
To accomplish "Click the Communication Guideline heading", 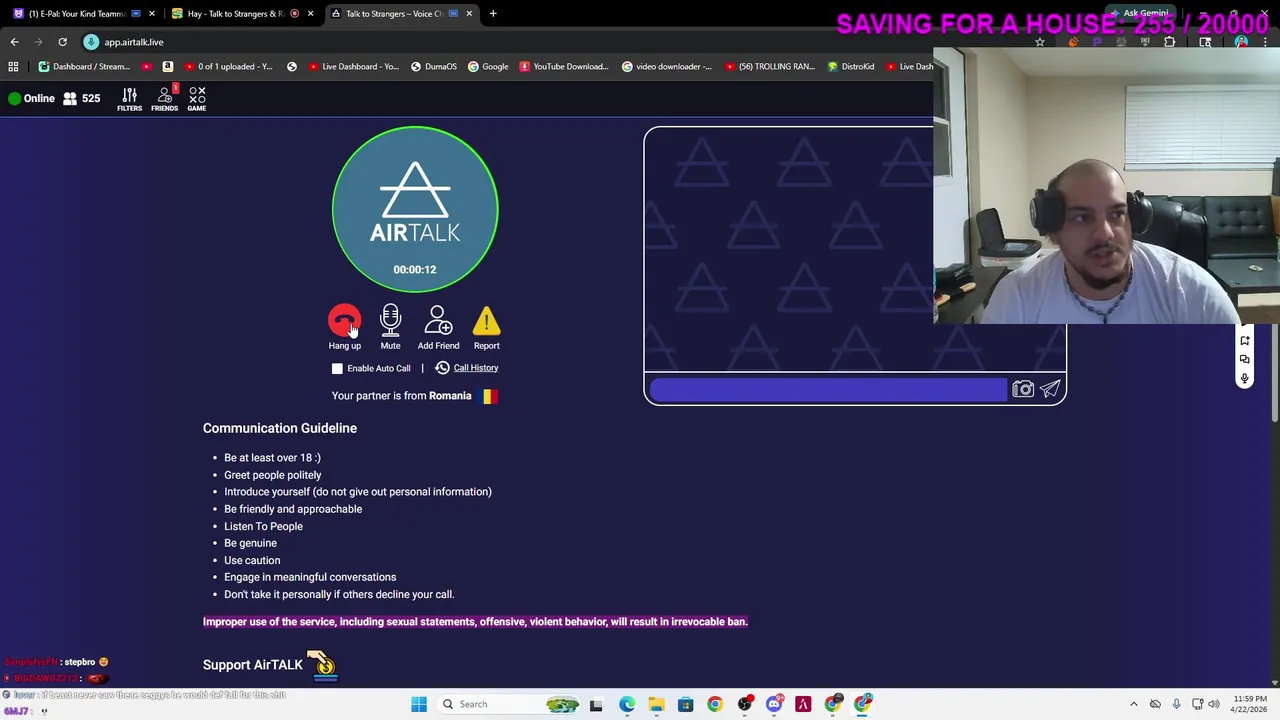I will pos(280,428).
